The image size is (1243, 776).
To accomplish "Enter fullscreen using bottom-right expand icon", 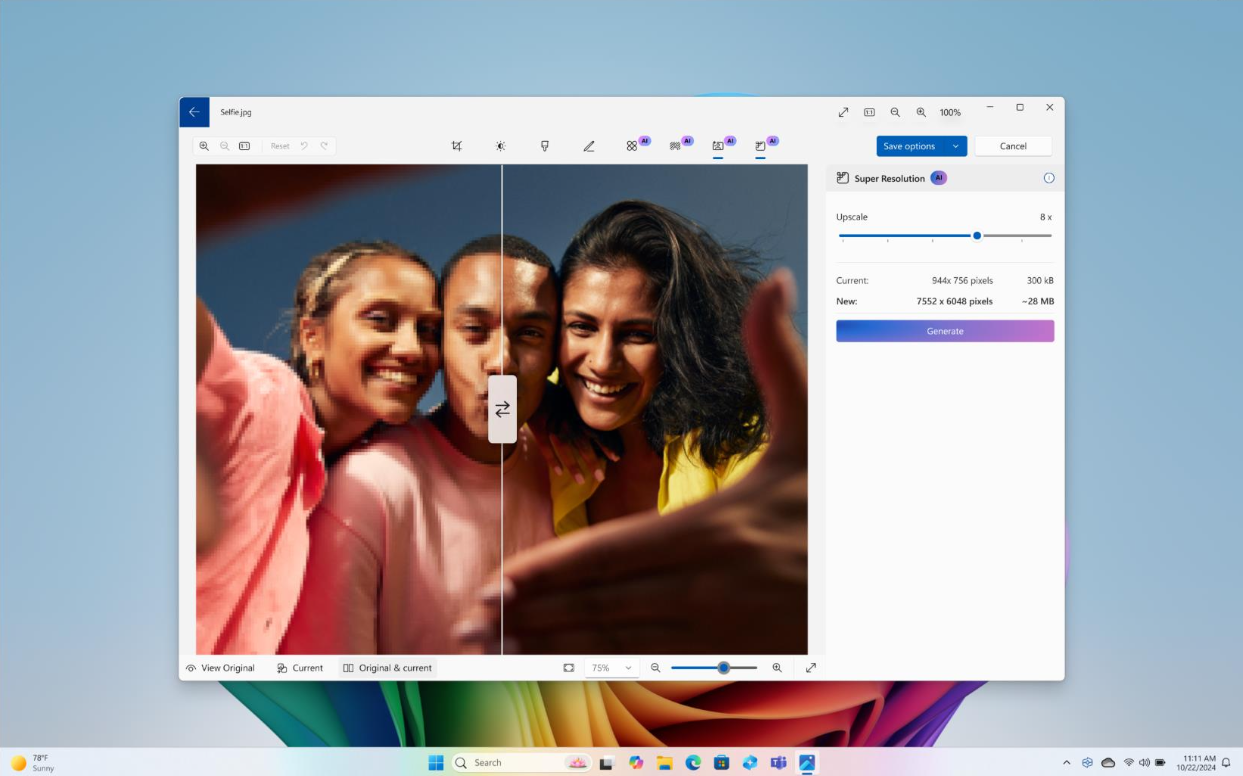I will [x=811, y=668].
